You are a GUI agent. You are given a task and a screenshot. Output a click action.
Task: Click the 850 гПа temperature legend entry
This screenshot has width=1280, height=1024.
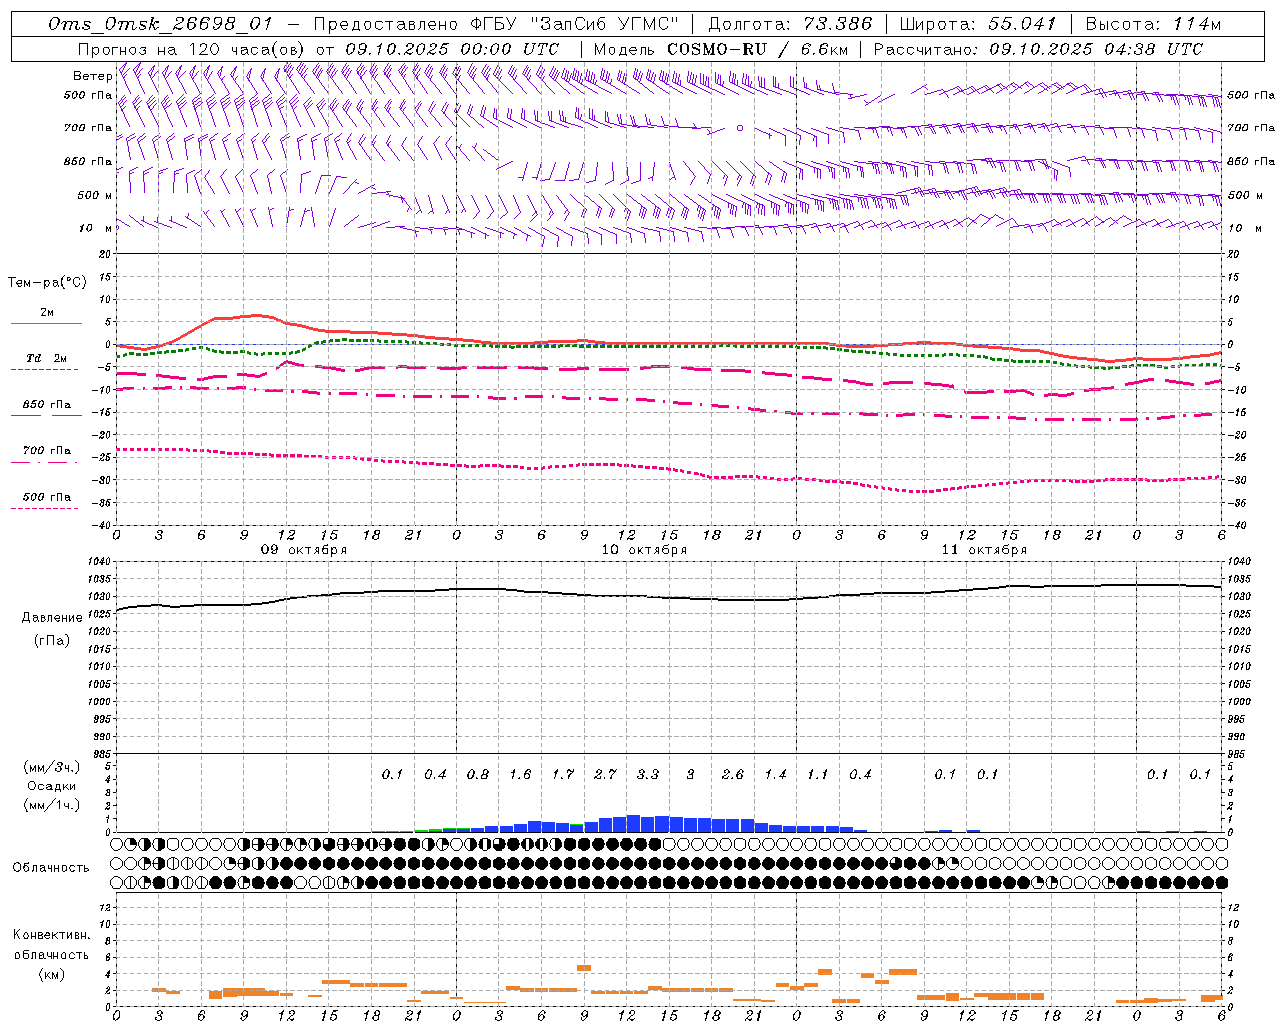[x=47, y=405]
